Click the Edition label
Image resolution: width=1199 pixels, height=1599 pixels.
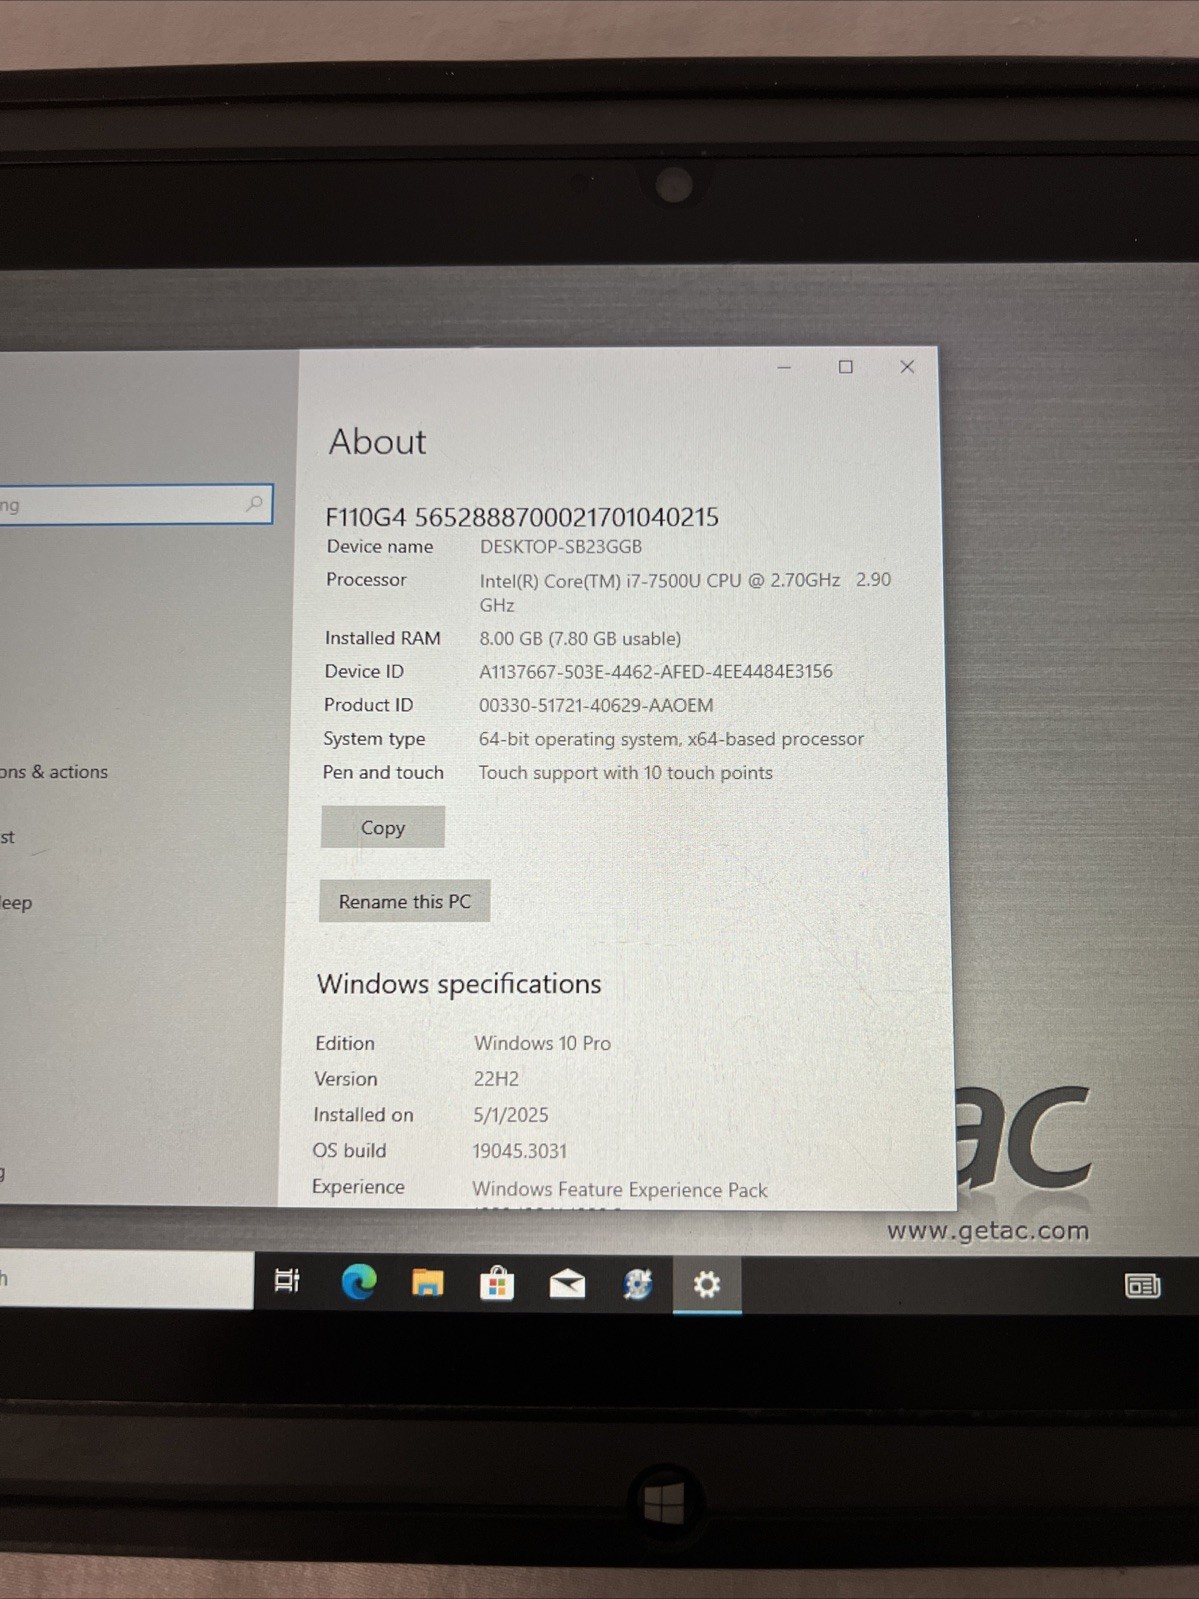tap(345, 1043)
